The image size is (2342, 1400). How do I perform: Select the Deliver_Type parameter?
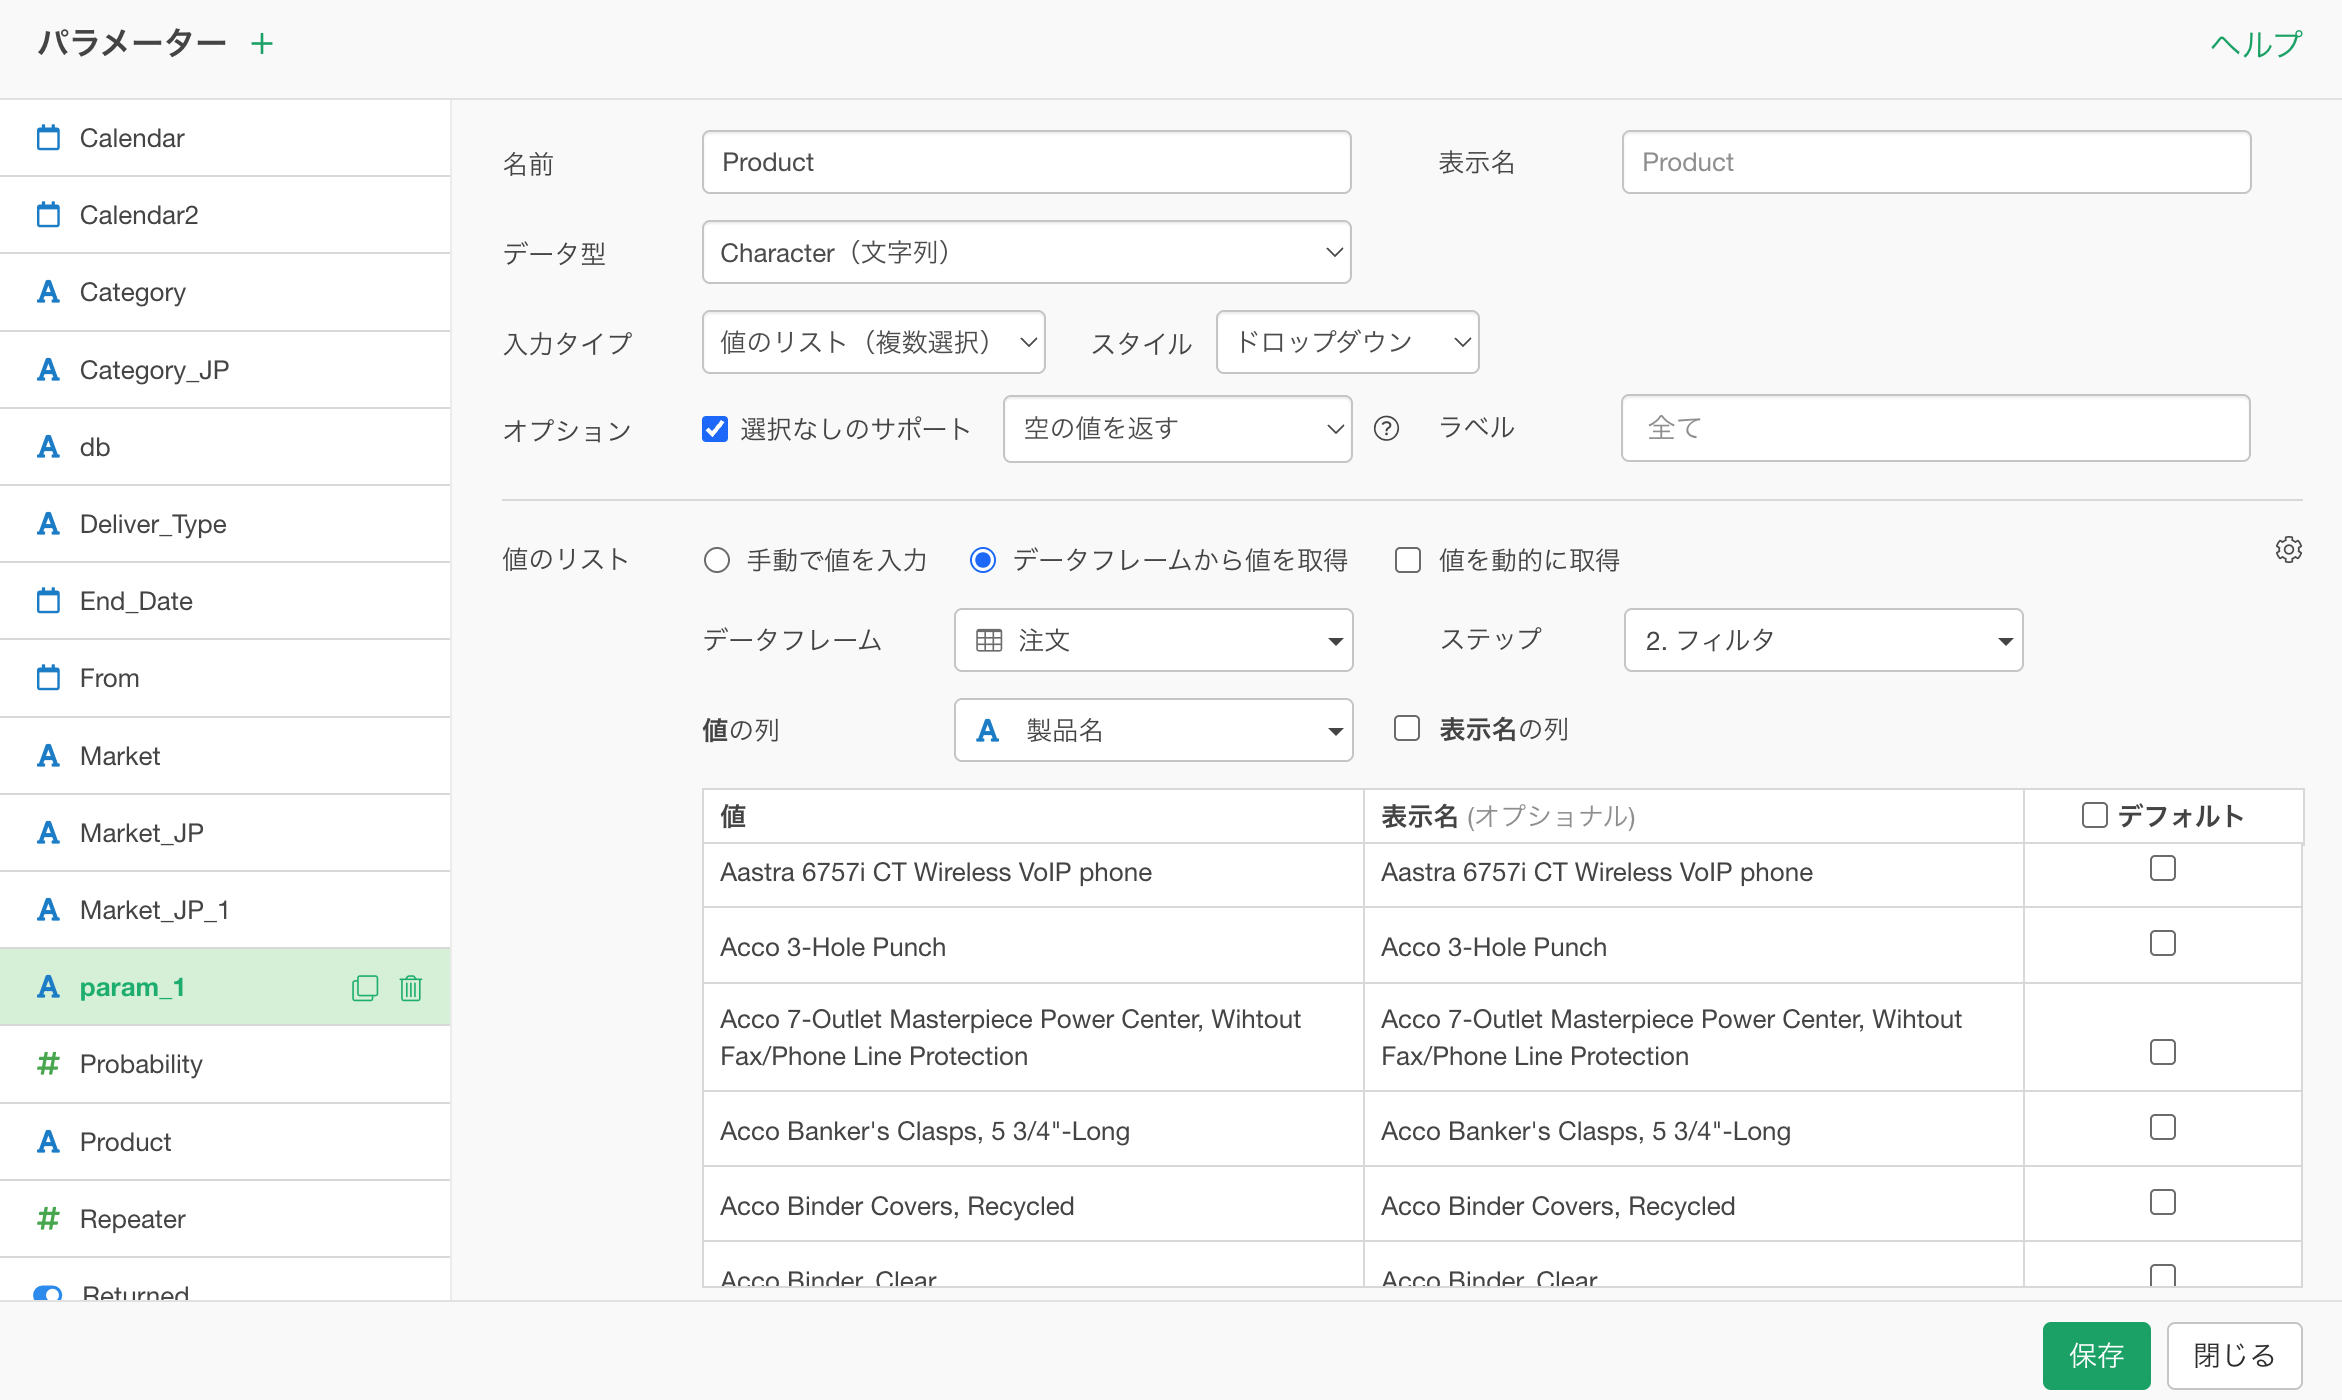coord(225,524)
